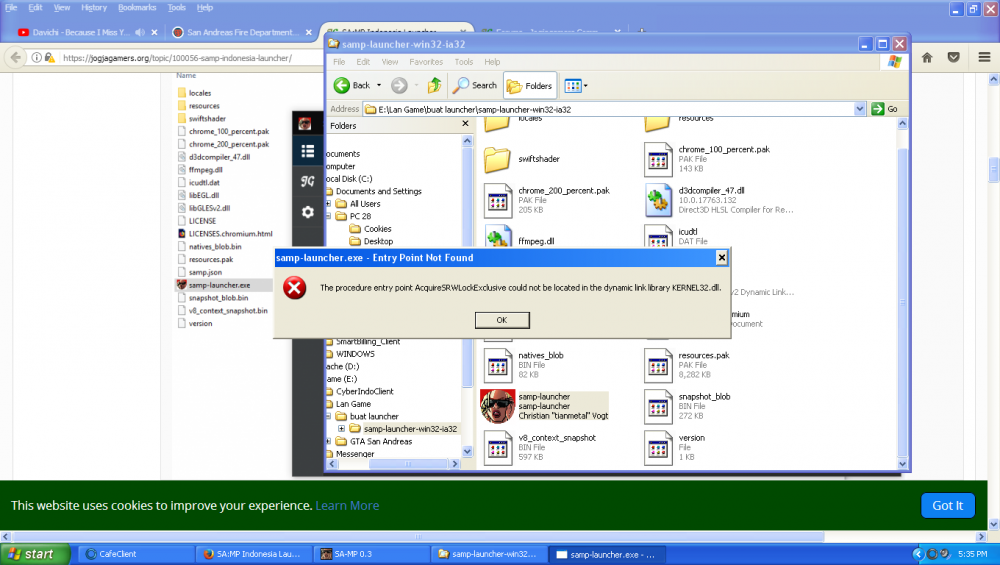Select natives_blob BIN file icon

pyautogui.click(x=497, y=365)
